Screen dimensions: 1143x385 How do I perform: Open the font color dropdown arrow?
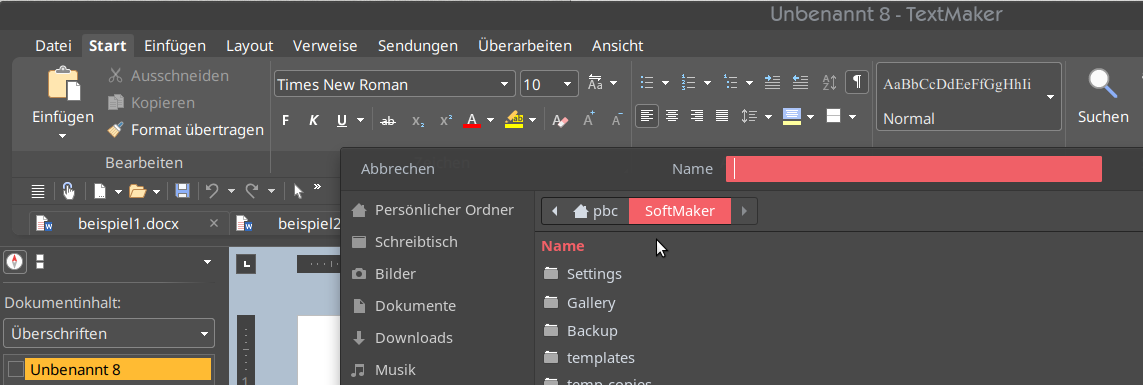[490, 120]
